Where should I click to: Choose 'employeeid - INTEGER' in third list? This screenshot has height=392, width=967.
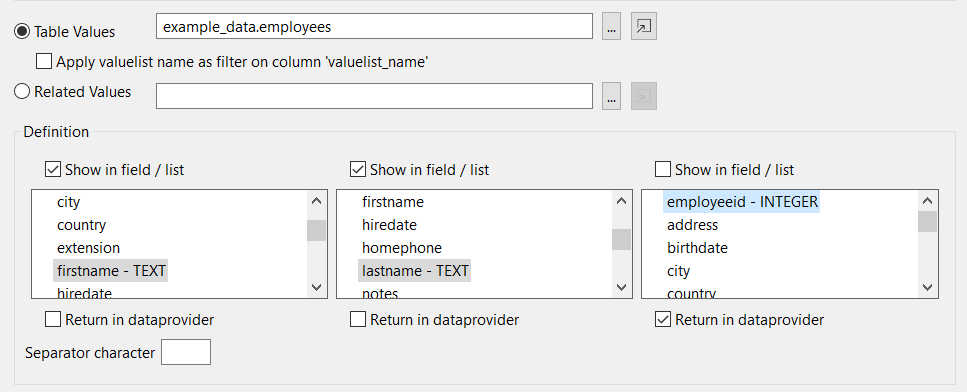point(742,202)
